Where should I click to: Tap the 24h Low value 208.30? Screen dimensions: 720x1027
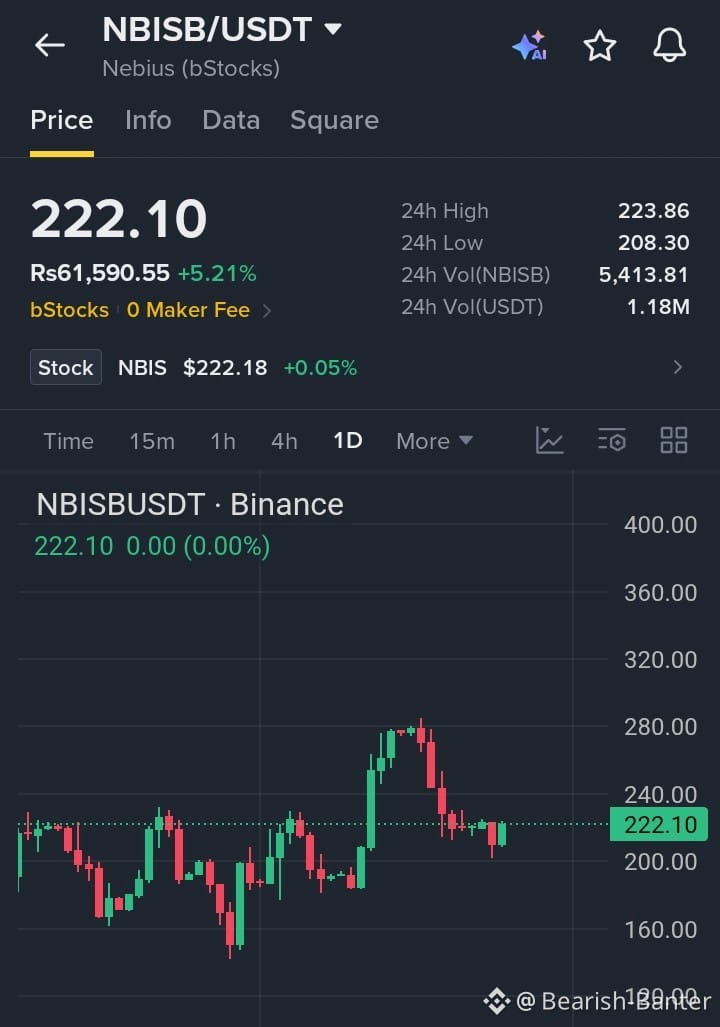click(653, 243)
